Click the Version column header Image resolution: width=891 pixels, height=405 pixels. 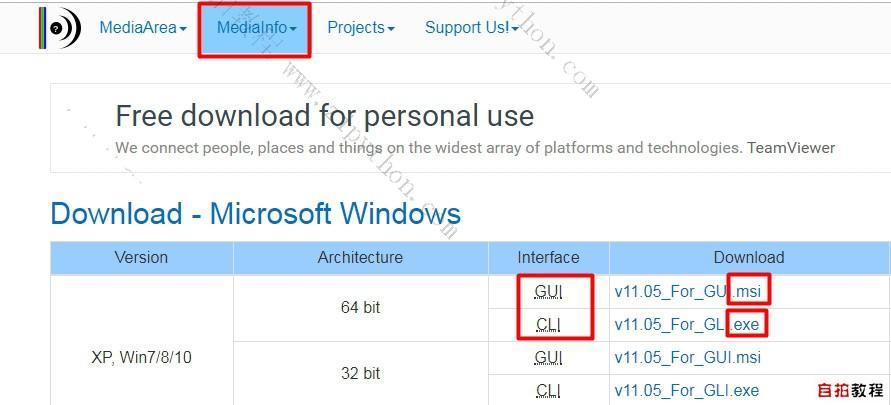coord(141,257)
